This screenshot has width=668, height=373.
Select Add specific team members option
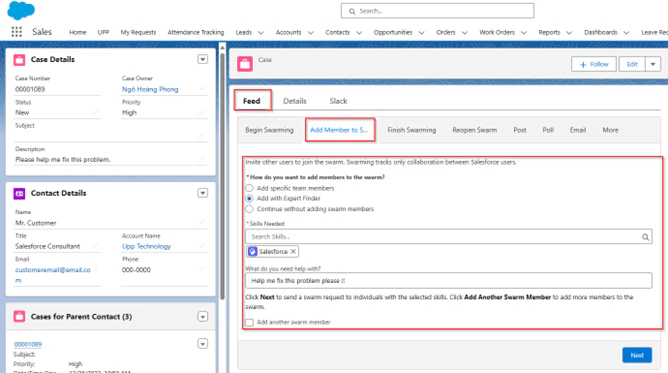click(249, 188)
